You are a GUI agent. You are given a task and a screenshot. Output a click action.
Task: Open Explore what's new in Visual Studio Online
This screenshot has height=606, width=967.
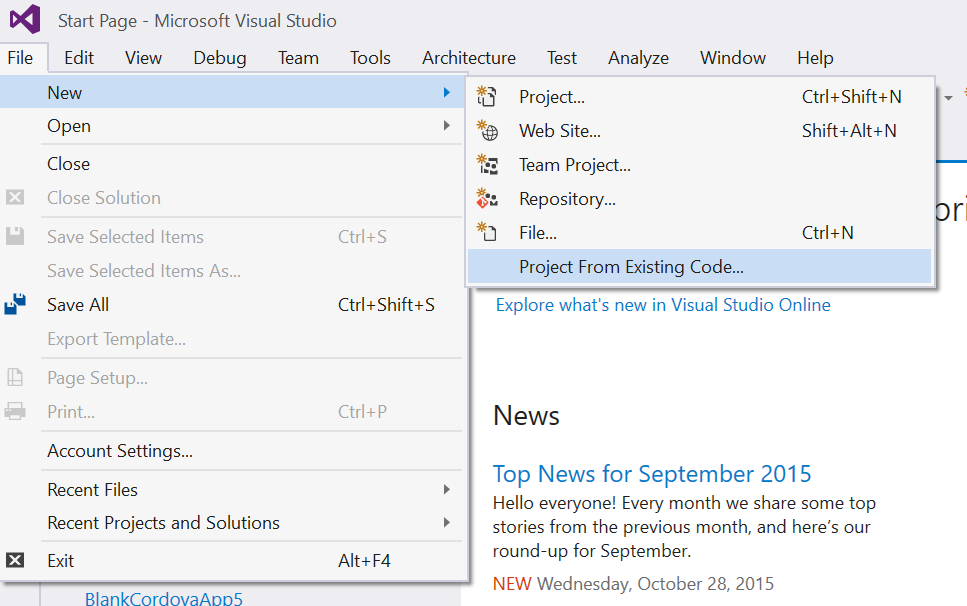pos(663,305)
